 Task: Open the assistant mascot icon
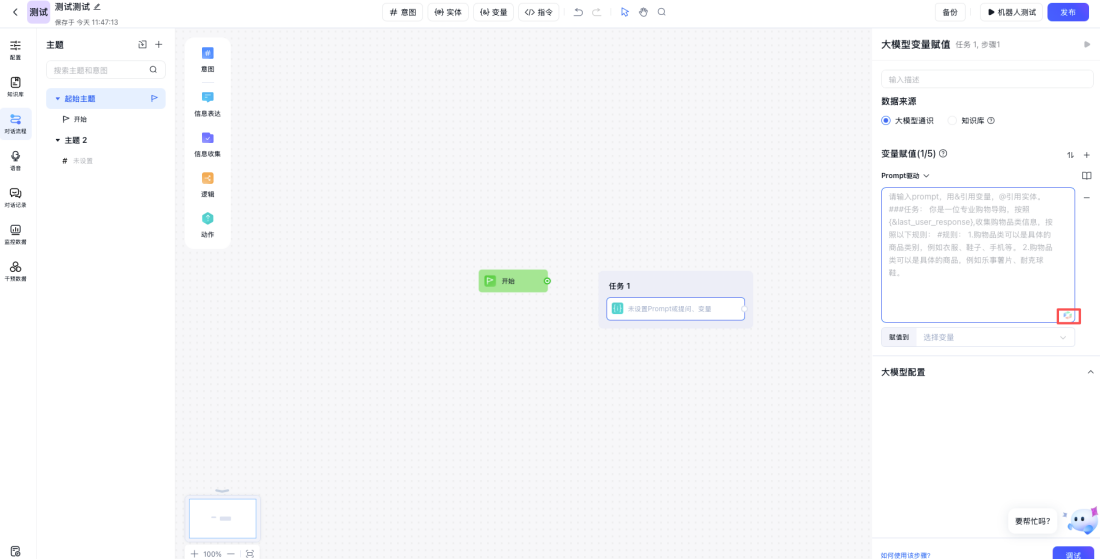pyautogui.click(x=1081, y=520)
